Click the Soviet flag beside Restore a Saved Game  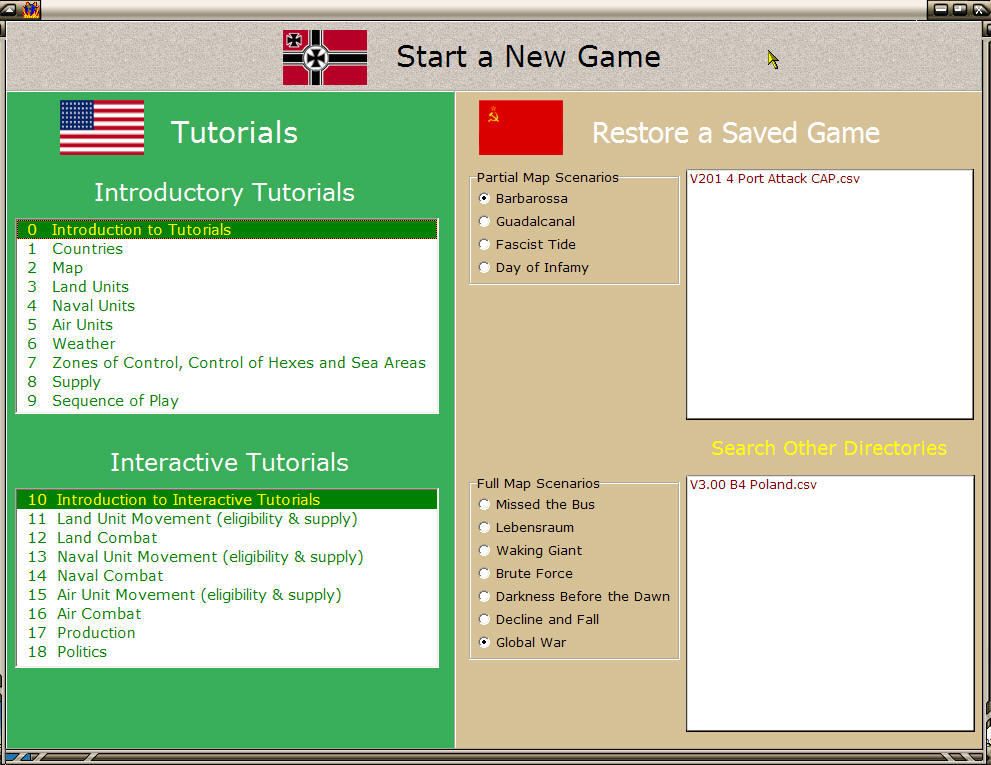pyautogui.click(x=520, y=127)
